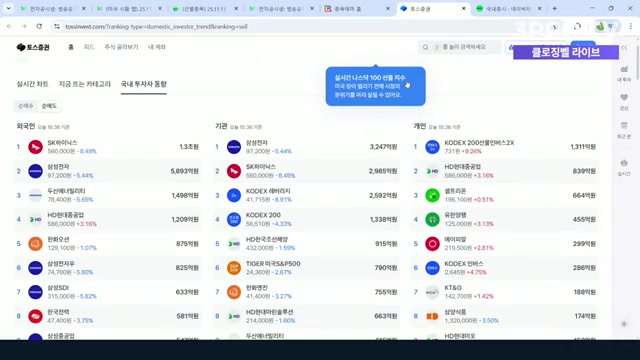Open the KODEX 레버리지 2x logo
Screen dimensions: 640x360
tap(234, 195)
